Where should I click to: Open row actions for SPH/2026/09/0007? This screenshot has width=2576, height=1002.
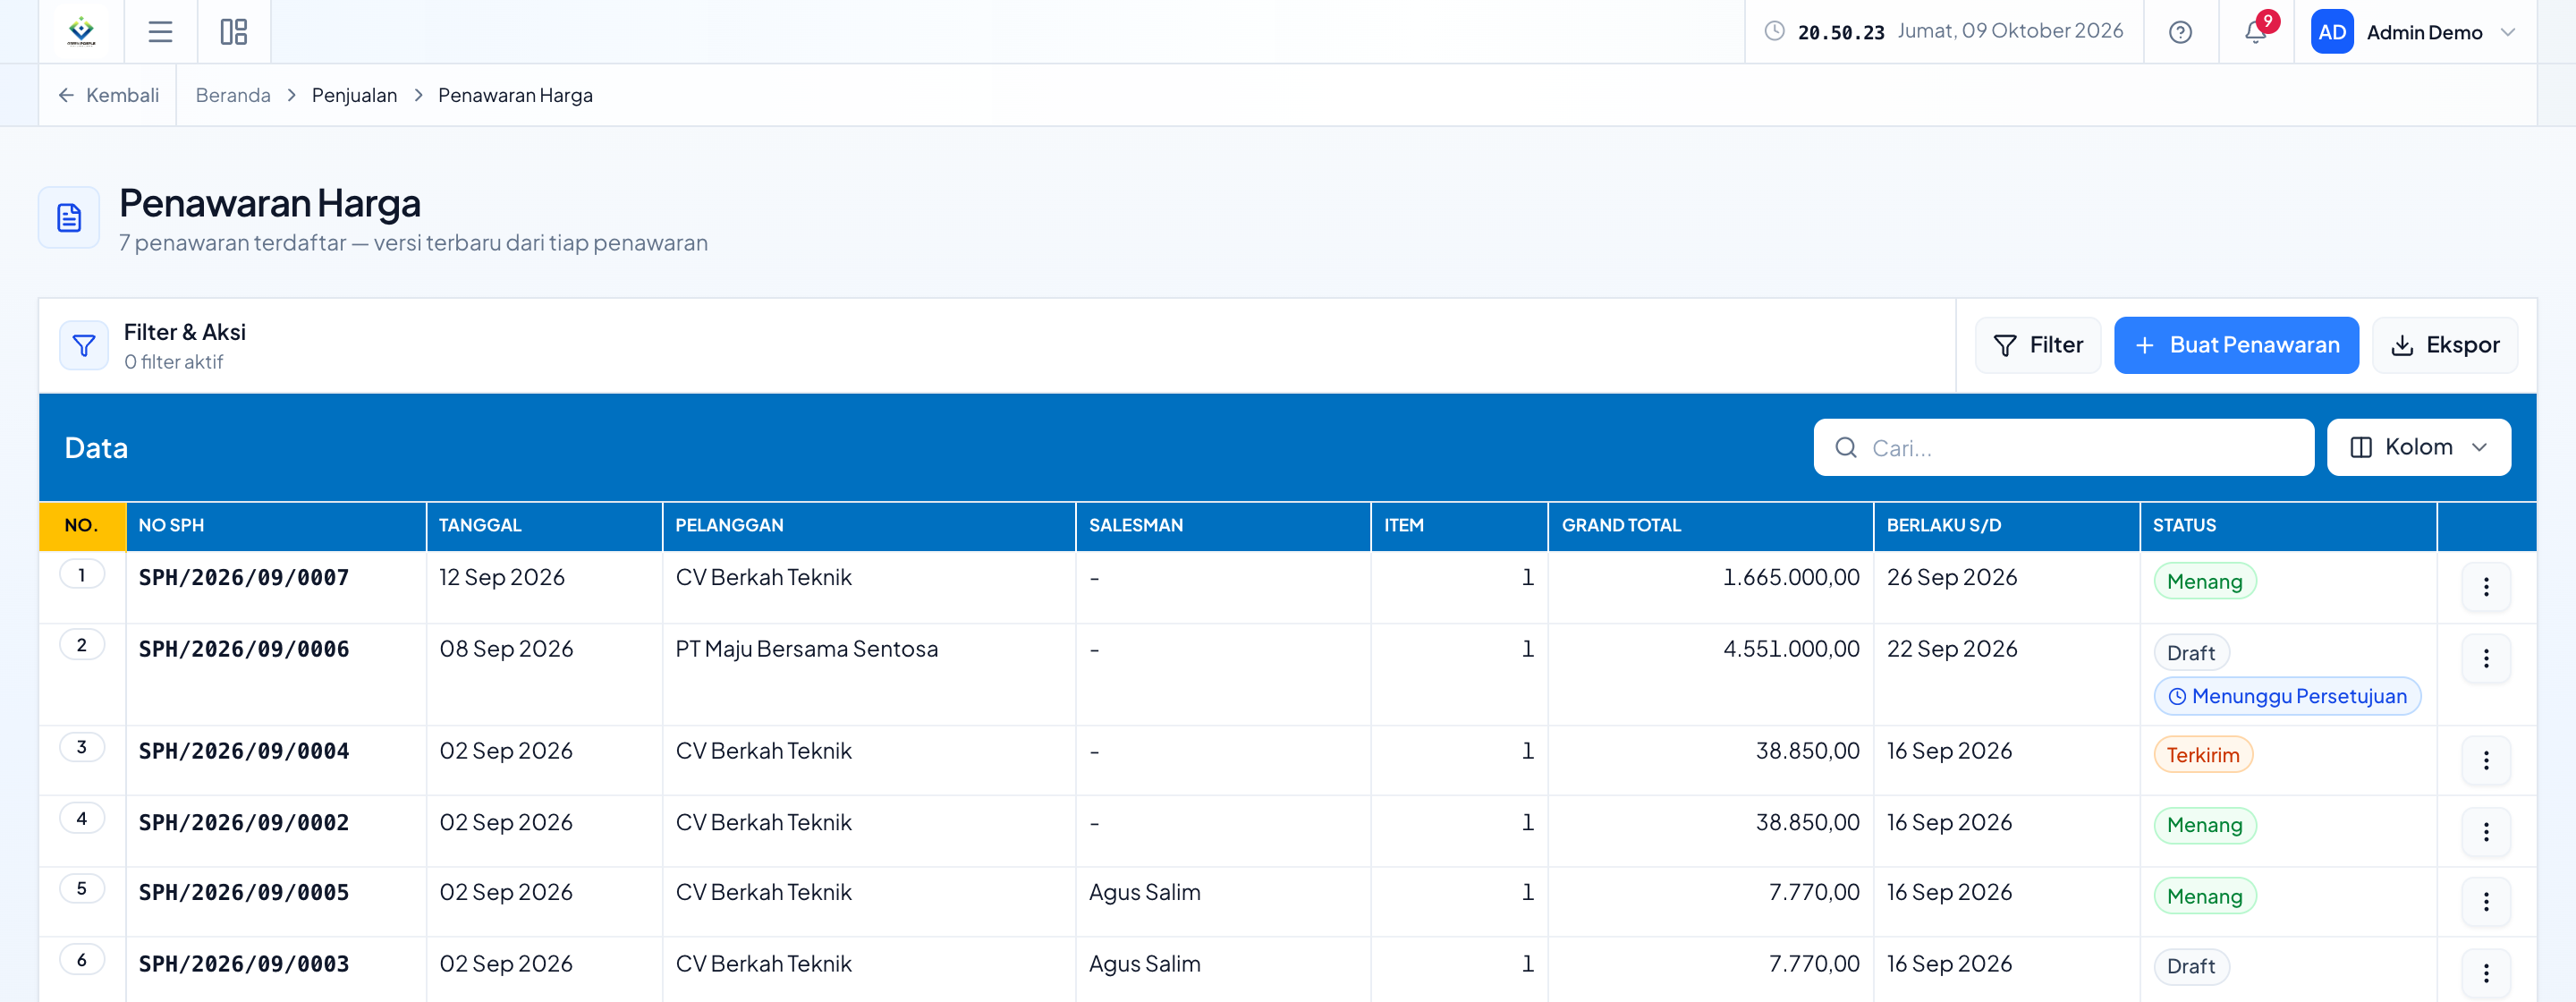coord(2485,587)
